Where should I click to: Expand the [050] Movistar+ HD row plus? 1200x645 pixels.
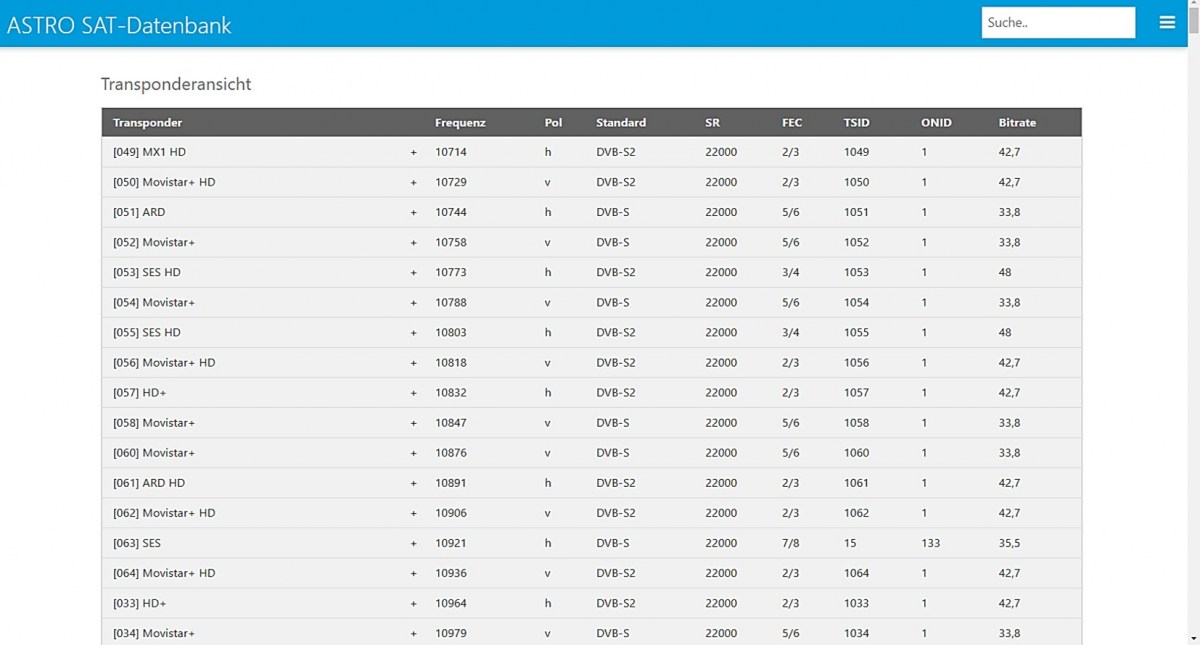pos(413,182)
